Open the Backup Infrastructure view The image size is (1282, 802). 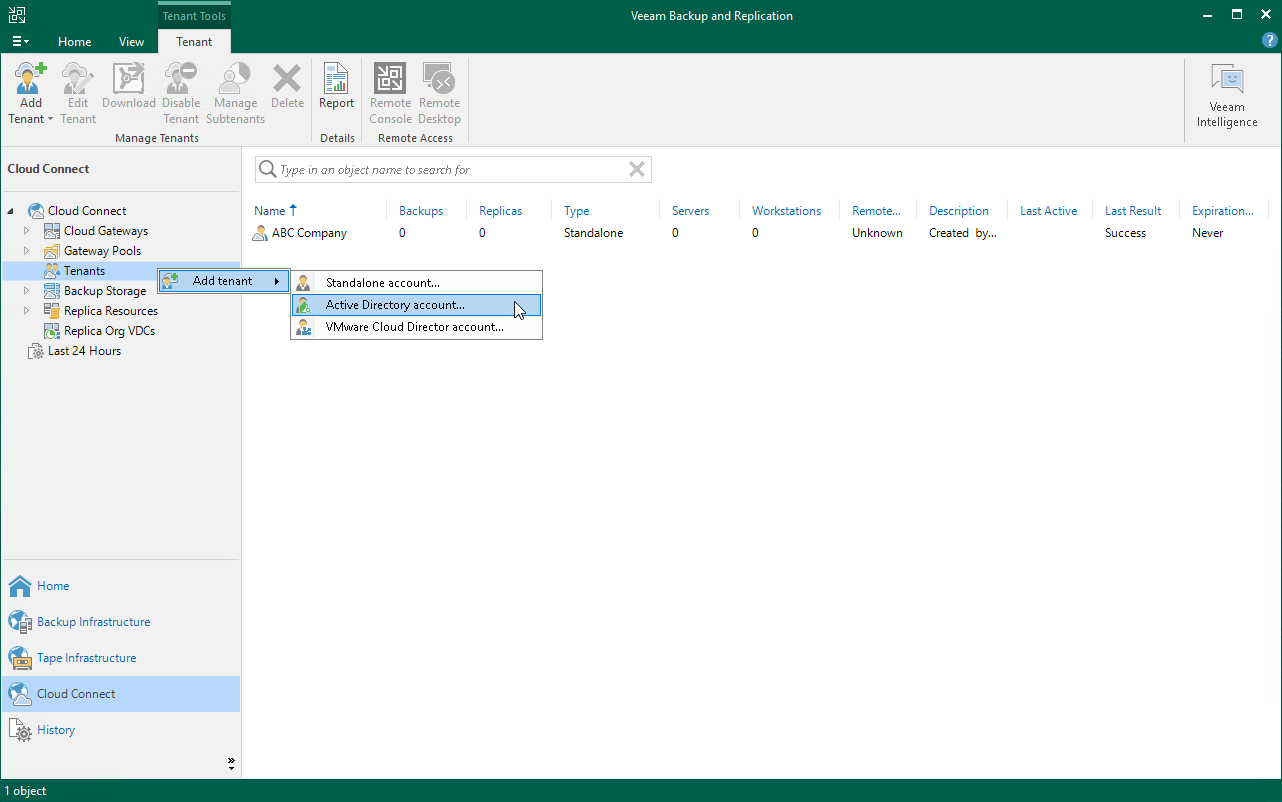pos(121,622)
